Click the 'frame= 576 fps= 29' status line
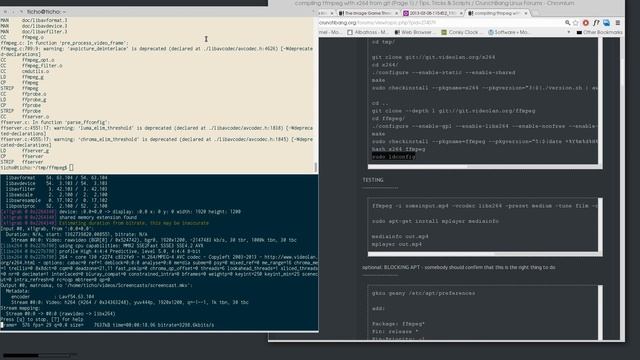640x360 pixels. click(107, 325)
